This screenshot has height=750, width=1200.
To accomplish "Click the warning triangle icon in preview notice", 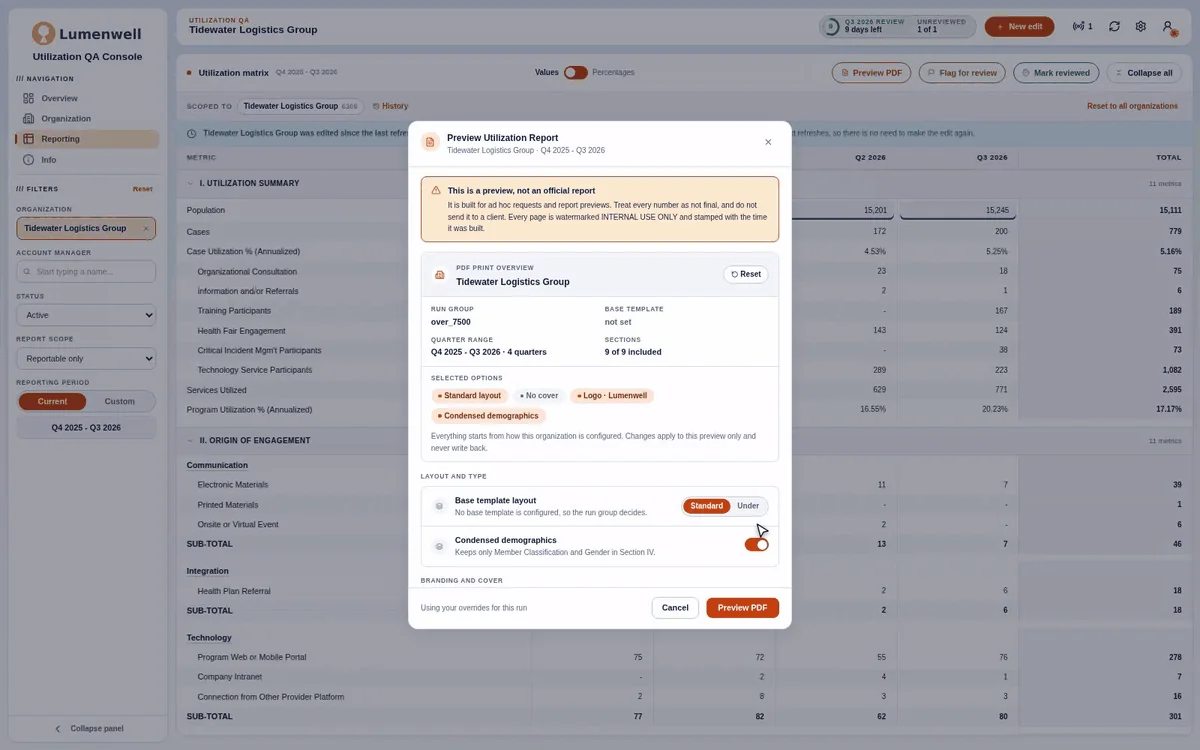I will click(436, 190).
